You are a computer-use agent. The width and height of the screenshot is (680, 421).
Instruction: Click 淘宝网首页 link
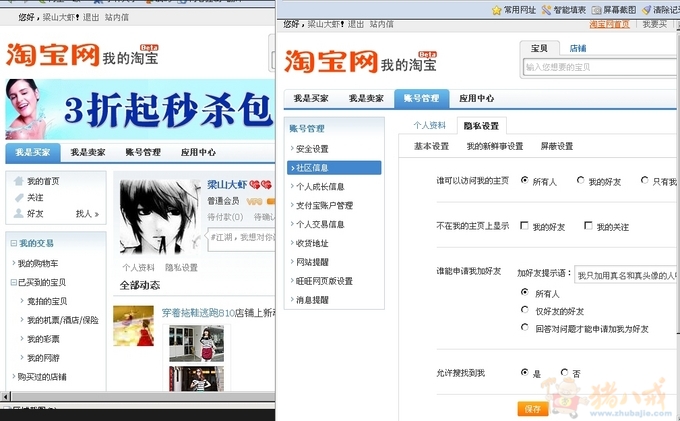click(x=609, y=24)
